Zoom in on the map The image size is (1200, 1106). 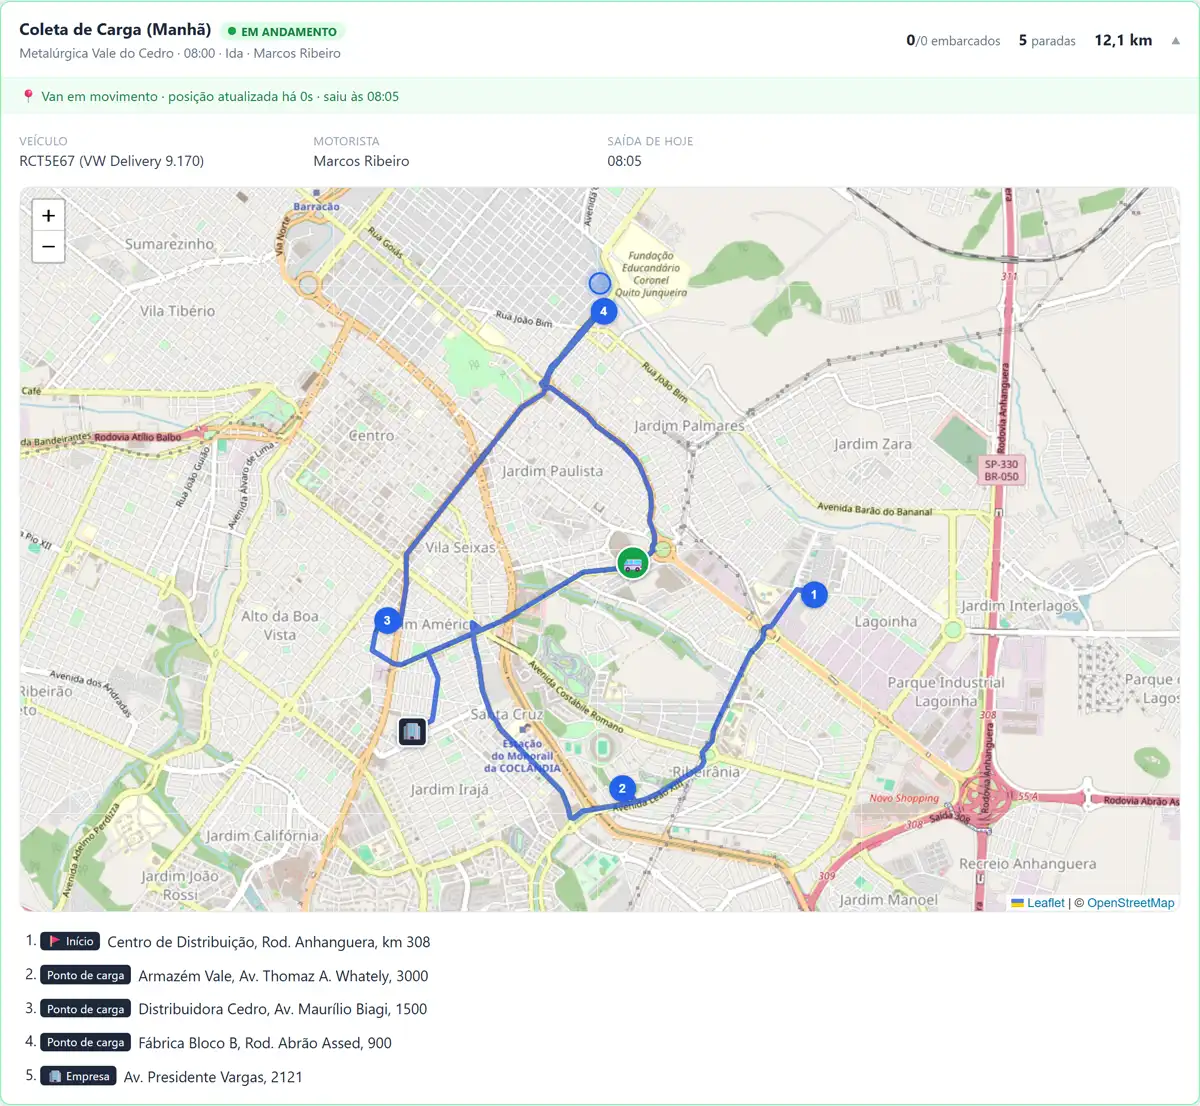[48, 215]
